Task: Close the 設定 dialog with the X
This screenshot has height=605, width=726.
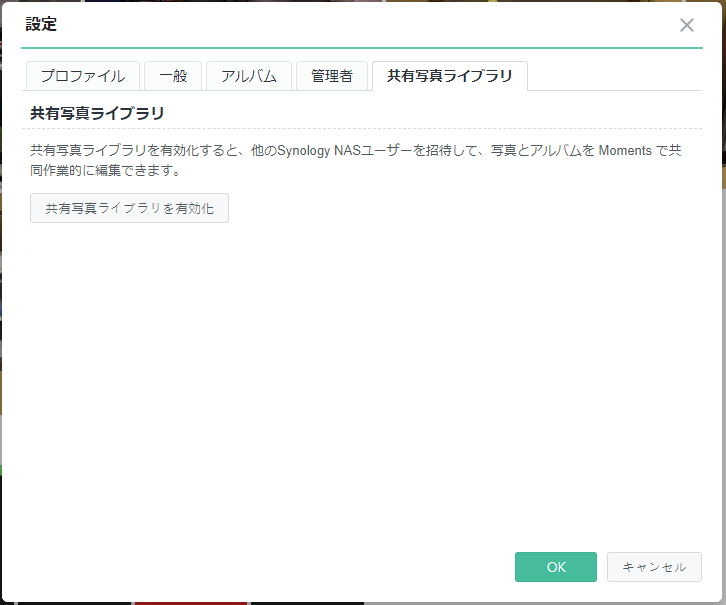Action: (687, 25)
